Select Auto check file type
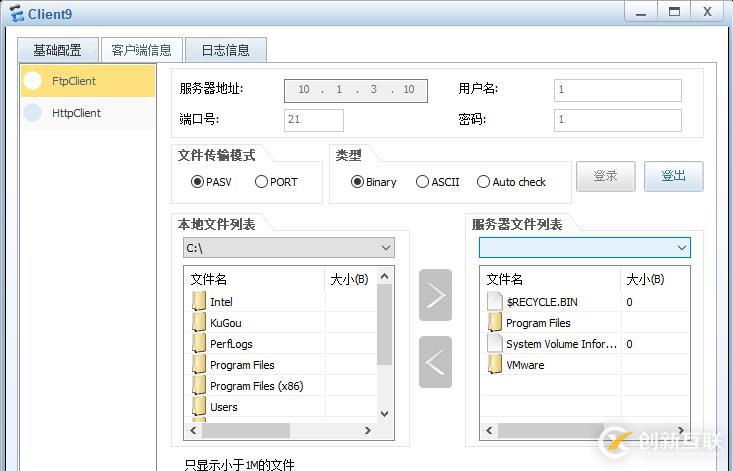Image resolution: width=733 pixels, height=471 pixels. 483,182
